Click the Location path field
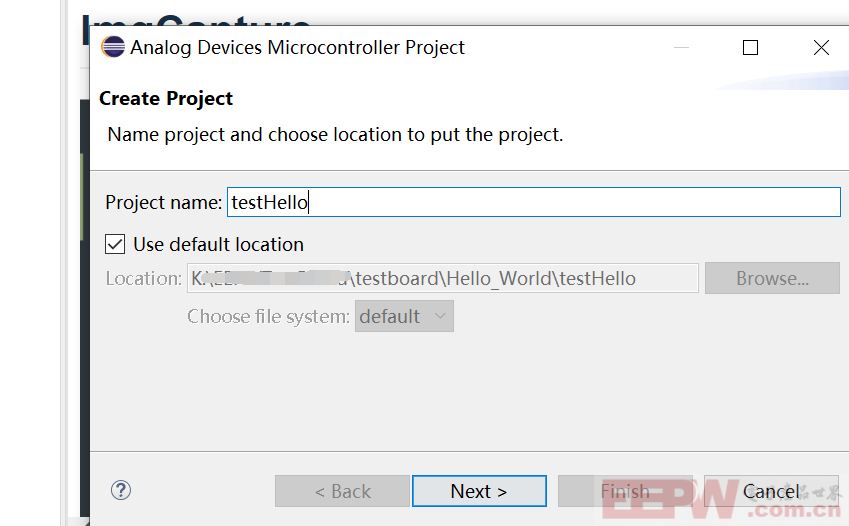Viewport: 849px width, 526px height. [x=442, y=278]
